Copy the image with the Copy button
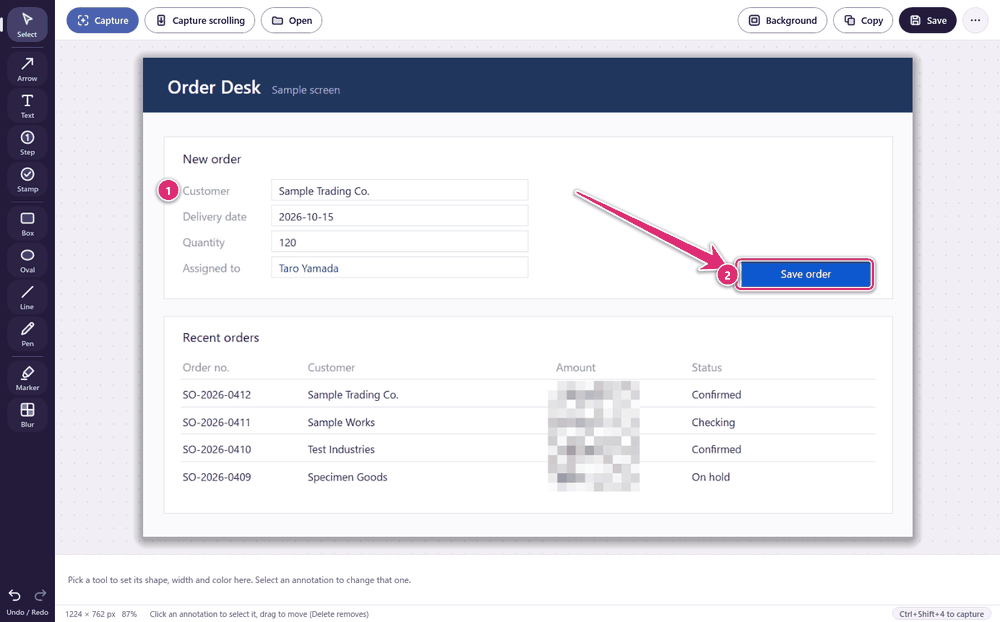1000x622 pixels. [863, 20]
